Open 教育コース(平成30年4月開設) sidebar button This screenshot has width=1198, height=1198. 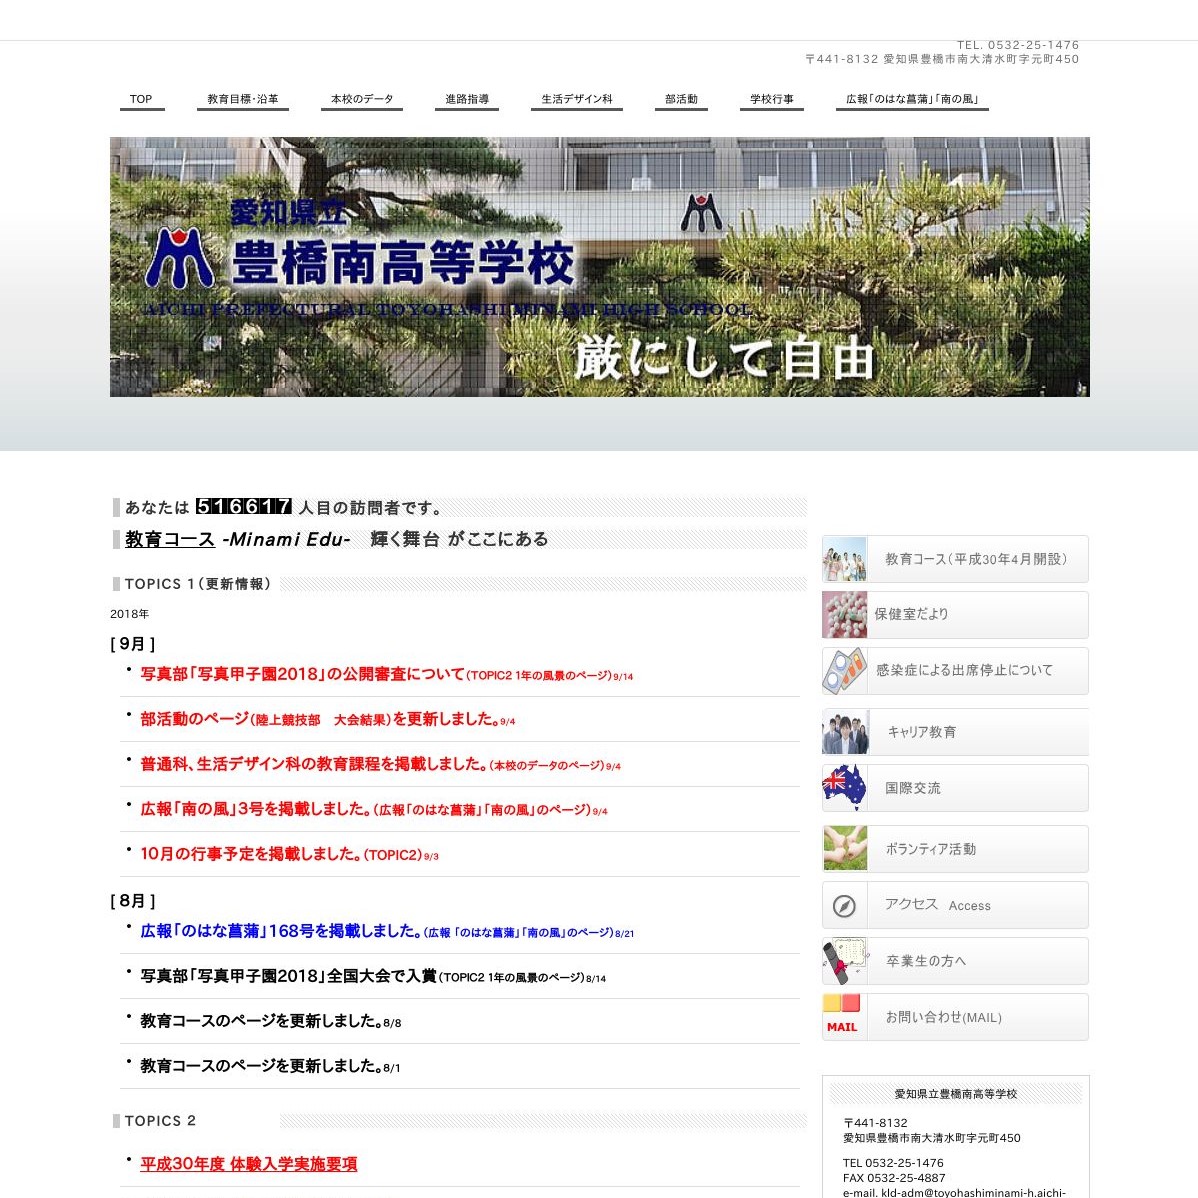tap(956, 559)
